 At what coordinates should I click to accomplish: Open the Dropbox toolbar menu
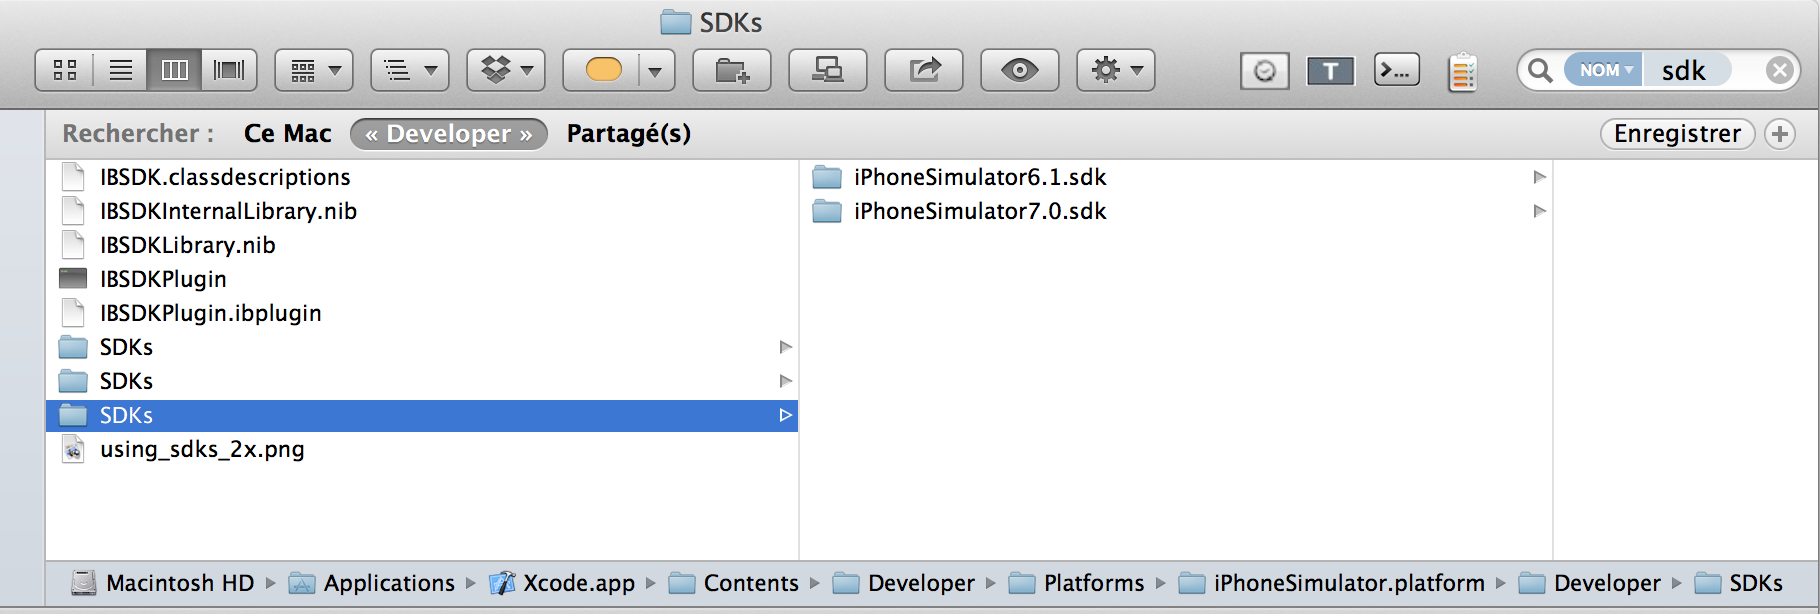[506, 70]
